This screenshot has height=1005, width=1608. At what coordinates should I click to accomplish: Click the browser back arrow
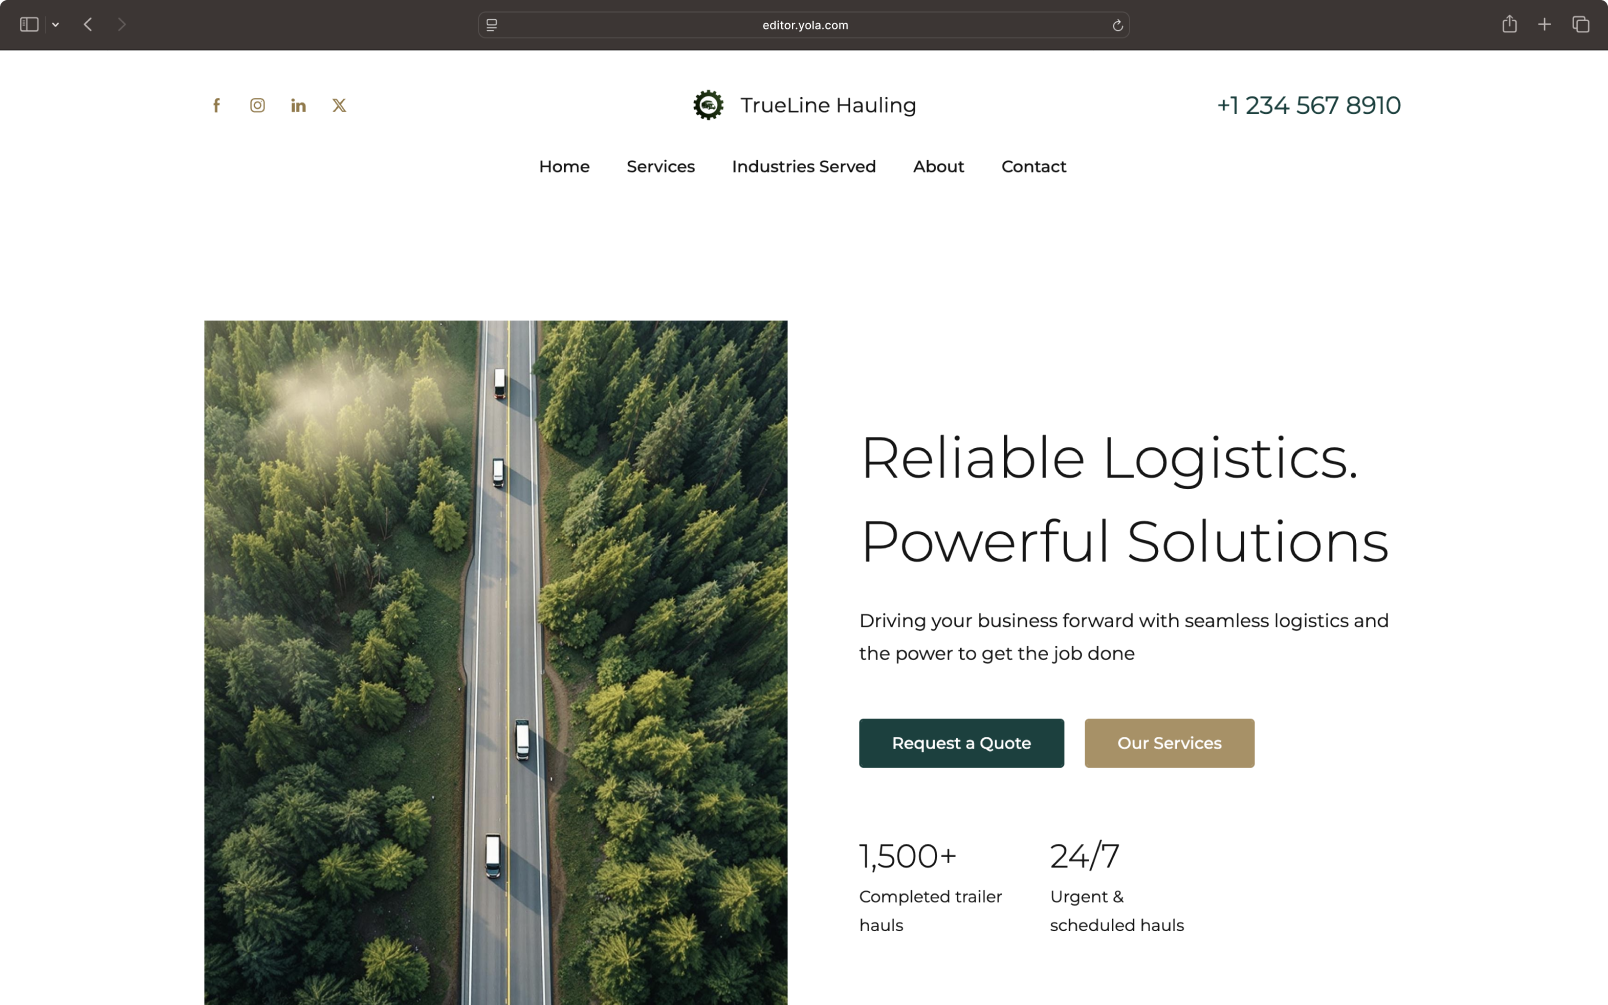click(x=88, y=24)
